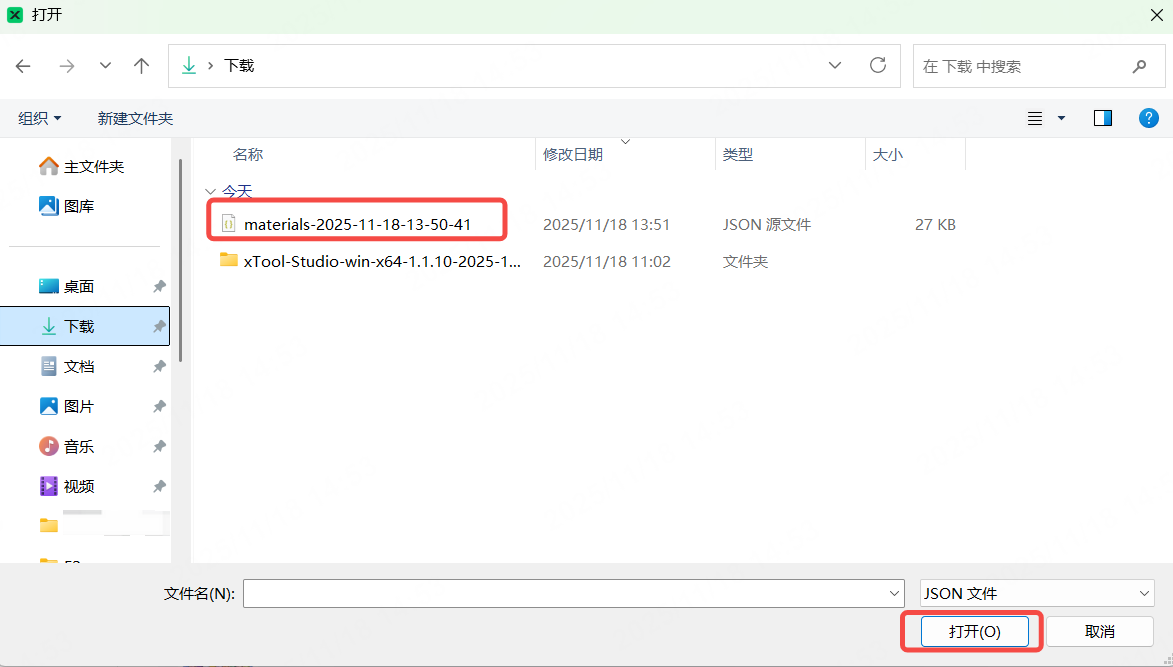Open the 组织 menu

coord(40,118)
